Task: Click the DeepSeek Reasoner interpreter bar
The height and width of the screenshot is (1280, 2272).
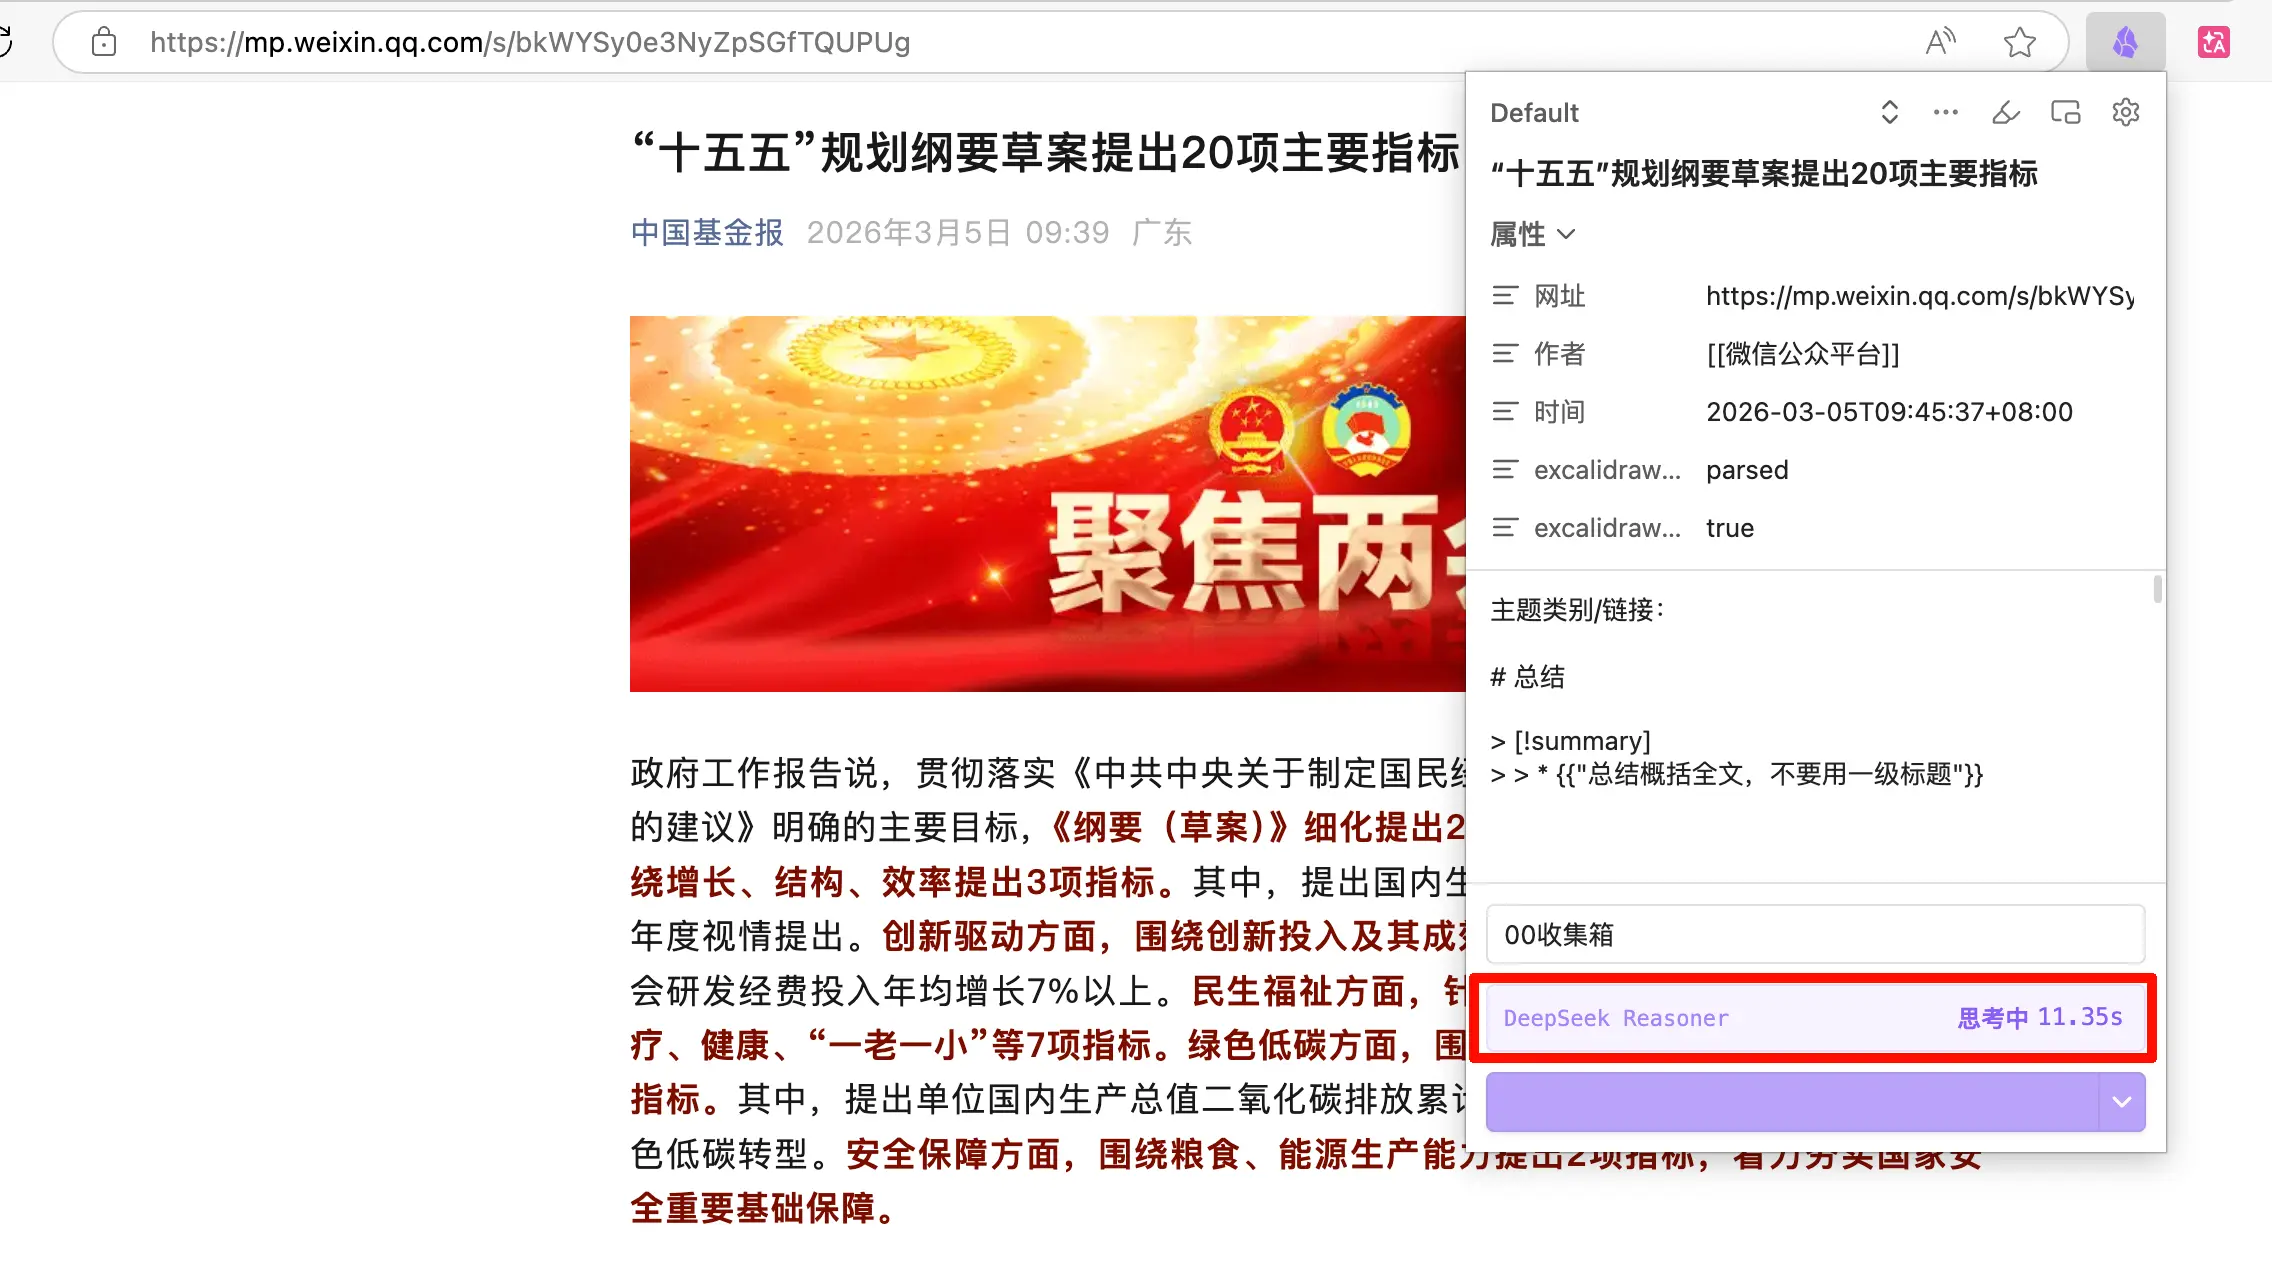Action: 1815,1018
